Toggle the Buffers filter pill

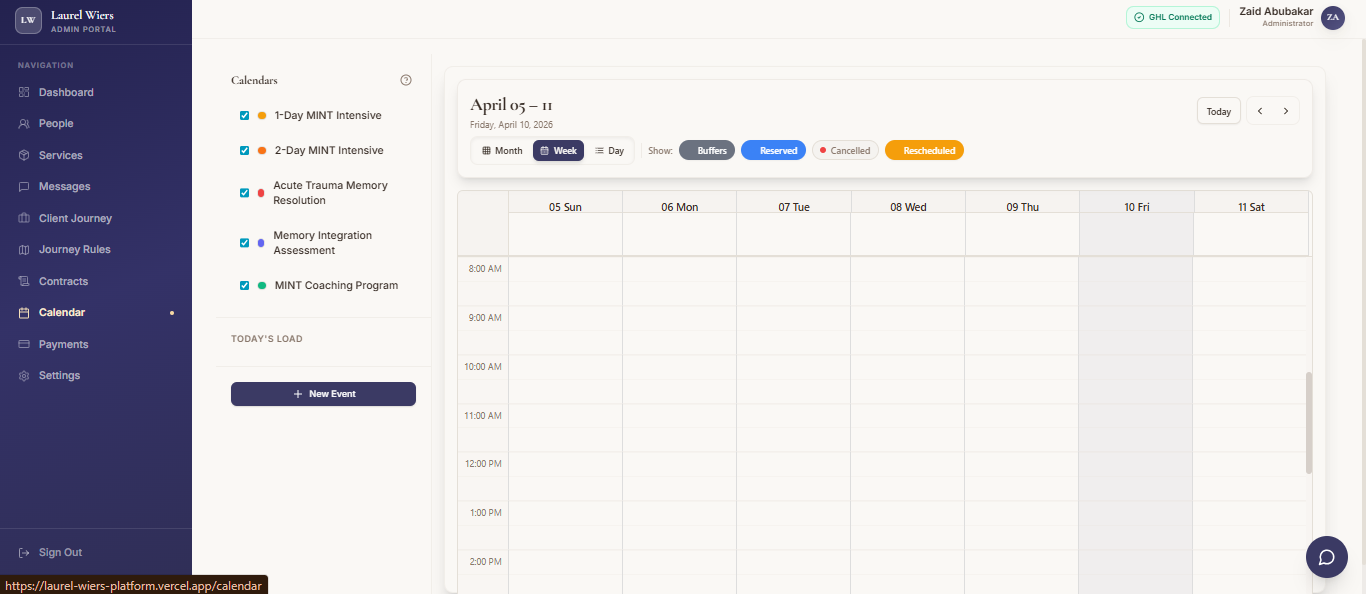tap(706, 150)
